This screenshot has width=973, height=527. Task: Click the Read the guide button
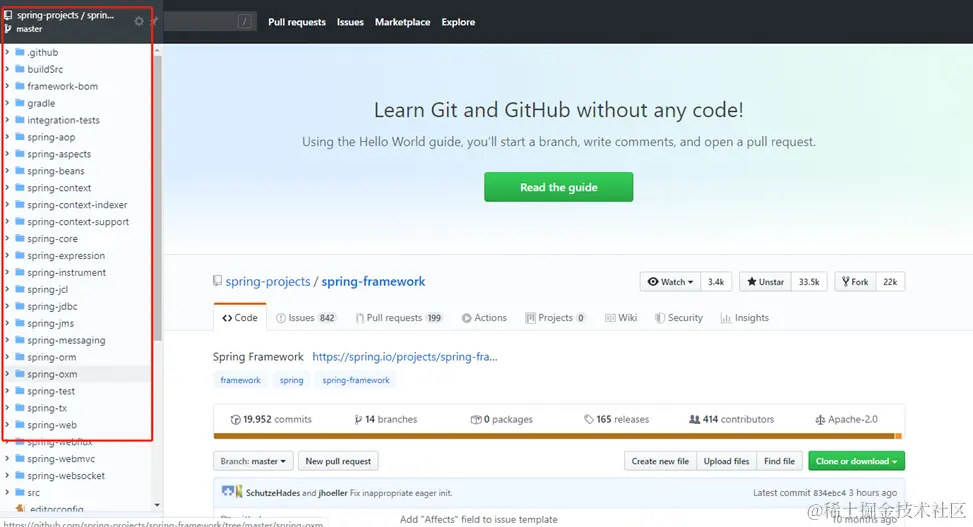pos(558,187)
